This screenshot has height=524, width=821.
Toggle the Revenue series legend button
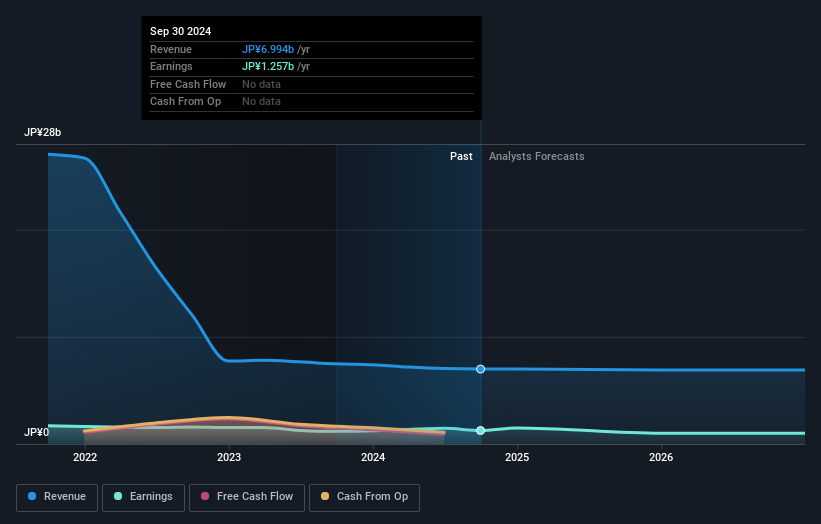(x=57, y=497)
